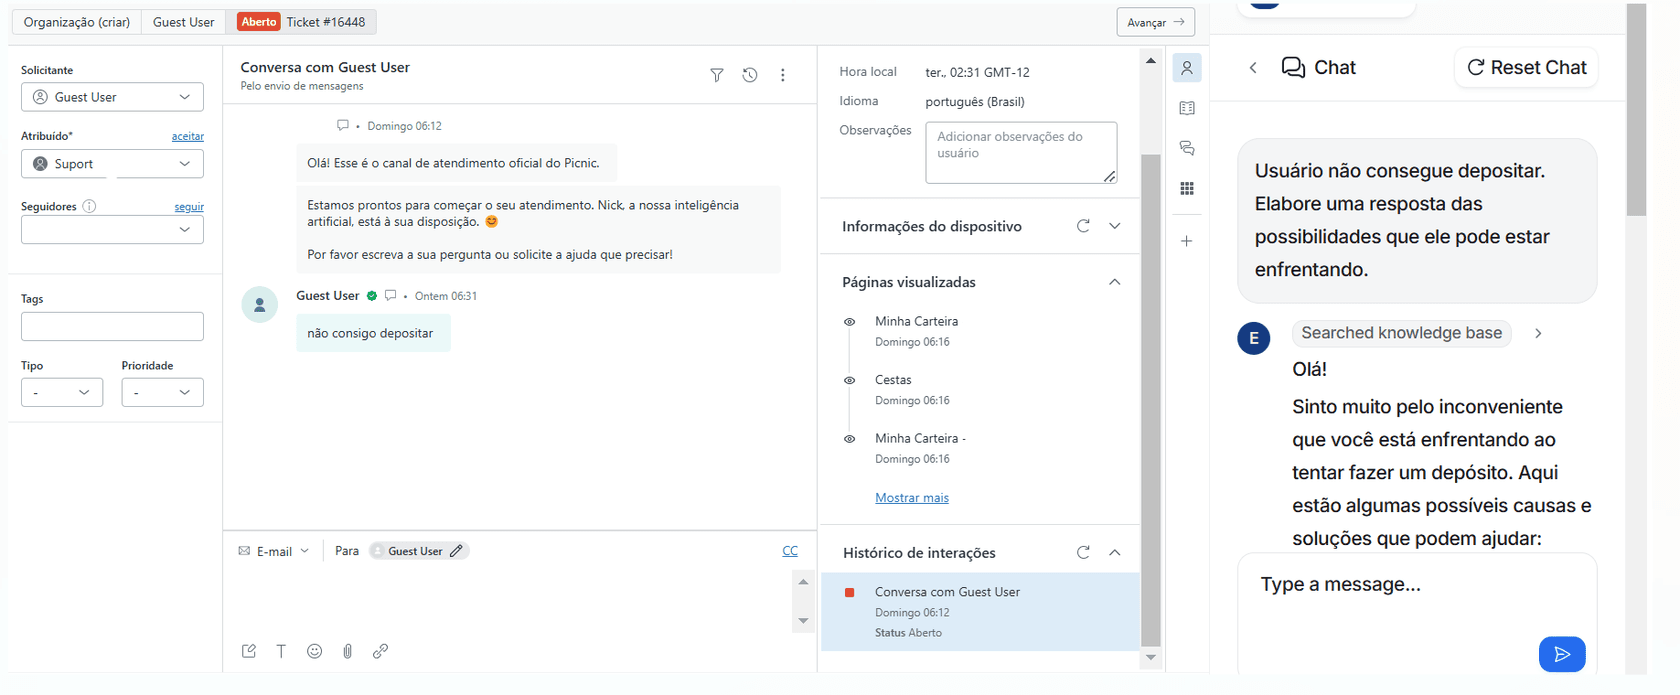The width and height of the screenshot is (1680, 695).
Task: Click the emoji picker icon
Action: pos(314,651)
